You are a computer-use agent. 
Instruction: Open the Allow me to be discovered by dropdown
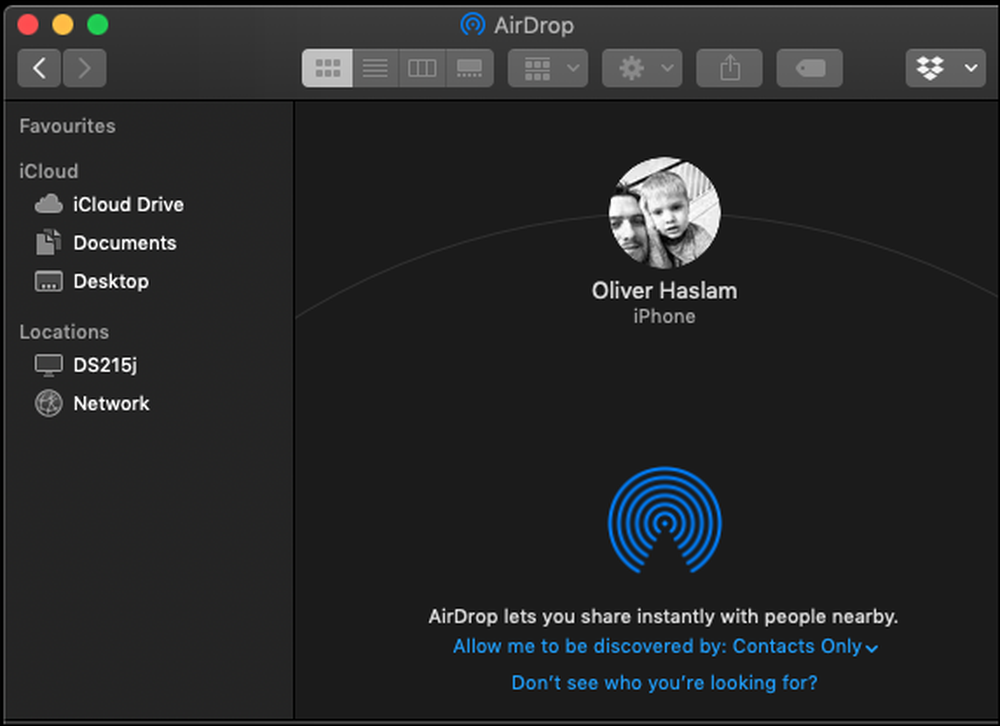pos(665,646)
